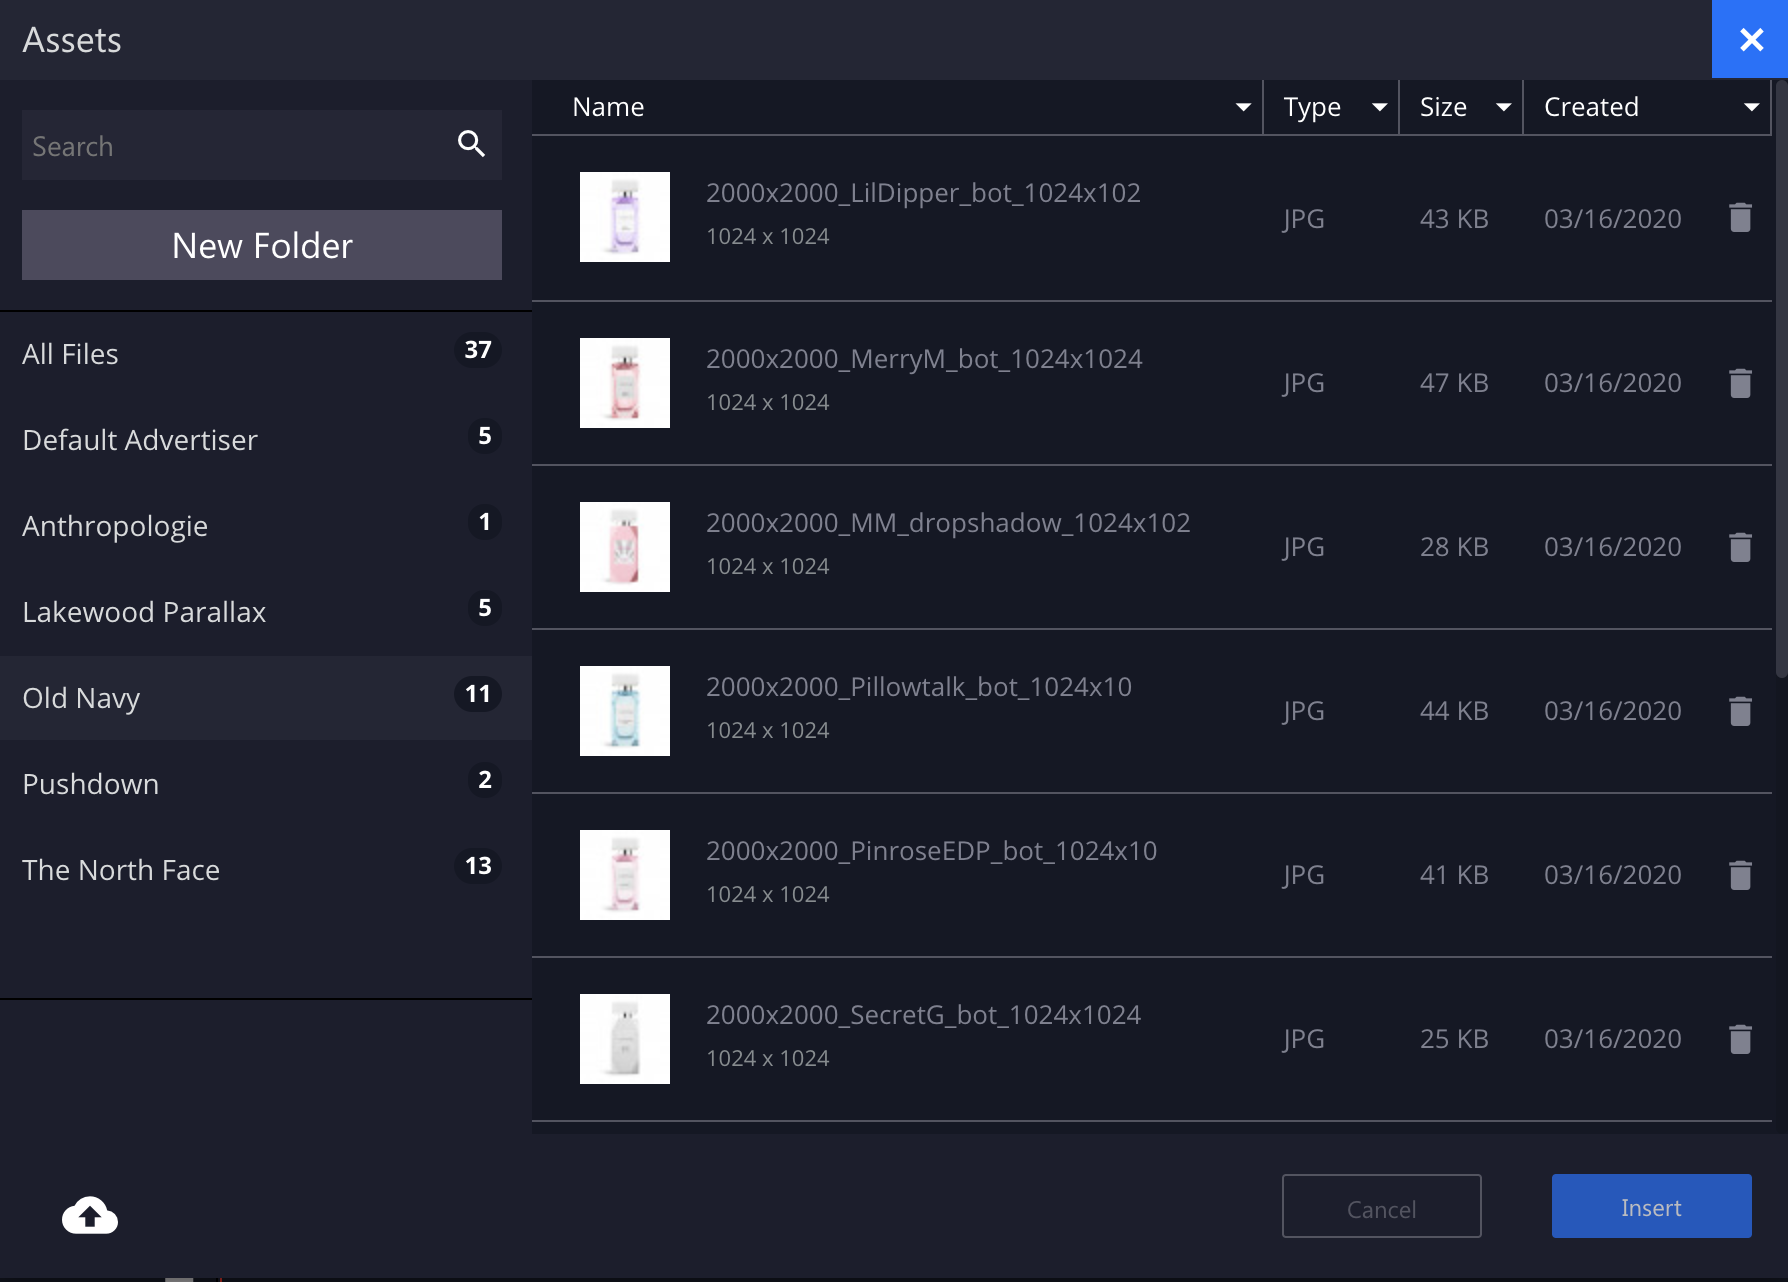This screenshot has height=1282, width=1788.
Task: Select the All Files folder
Action: 266,354
